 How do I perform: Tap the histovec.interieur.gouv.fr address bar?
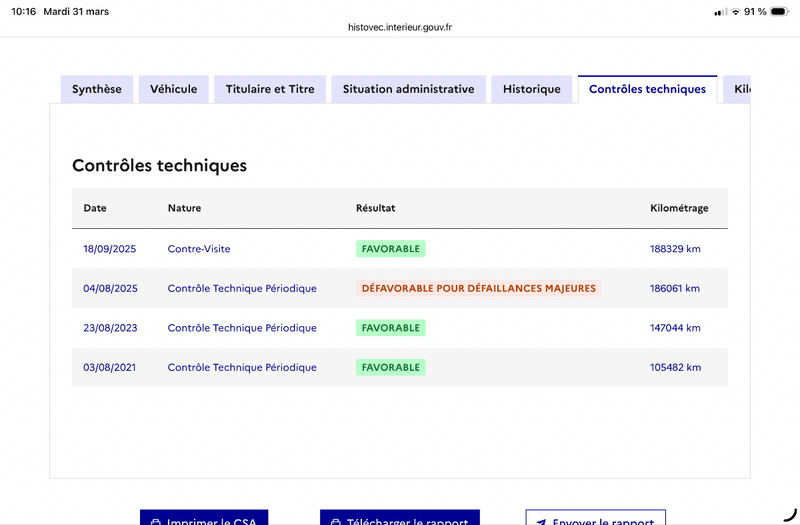(400, 27)
